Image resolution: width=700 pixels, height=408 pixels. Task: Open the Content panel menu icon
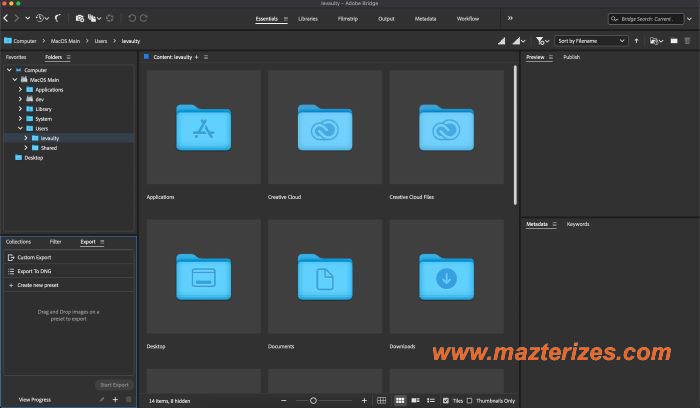206,57
